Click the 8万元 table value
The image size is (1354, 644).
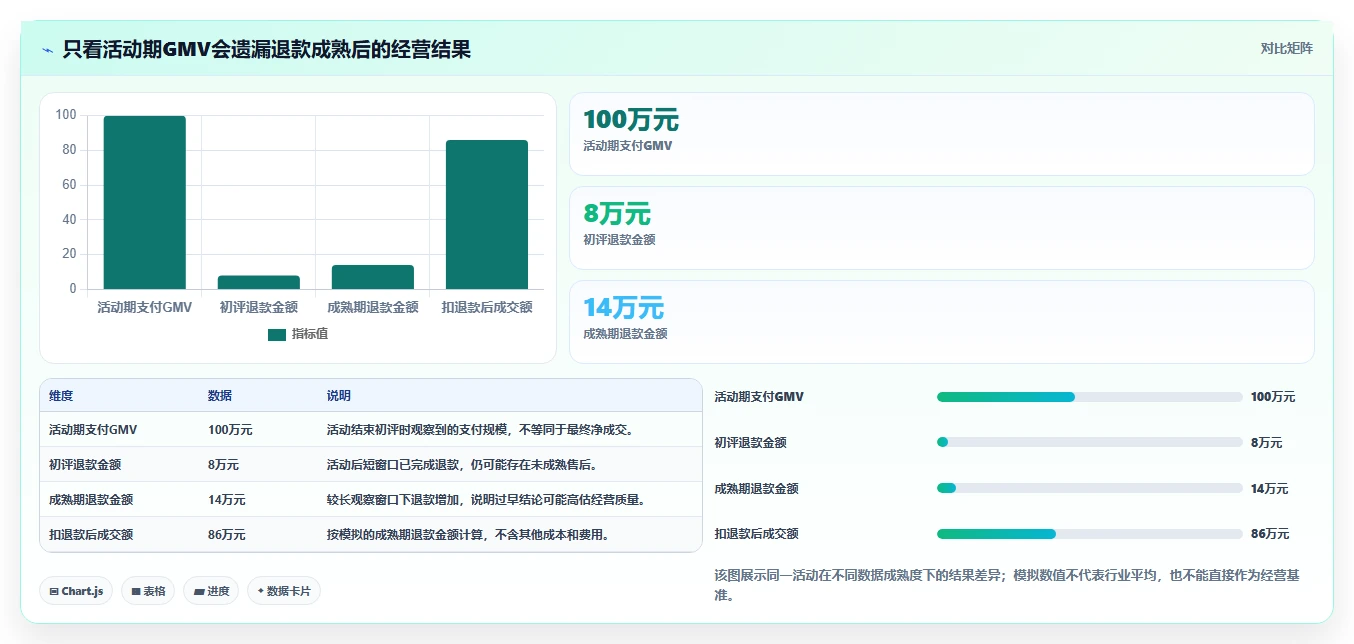(223, 465)
